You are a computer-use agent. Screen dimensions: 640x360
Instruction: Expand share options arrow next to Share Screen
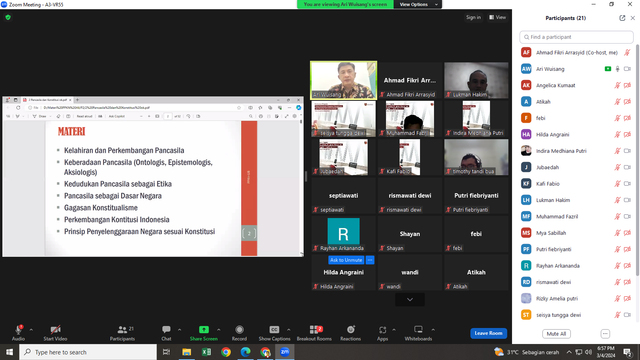(x=219, y=329)
